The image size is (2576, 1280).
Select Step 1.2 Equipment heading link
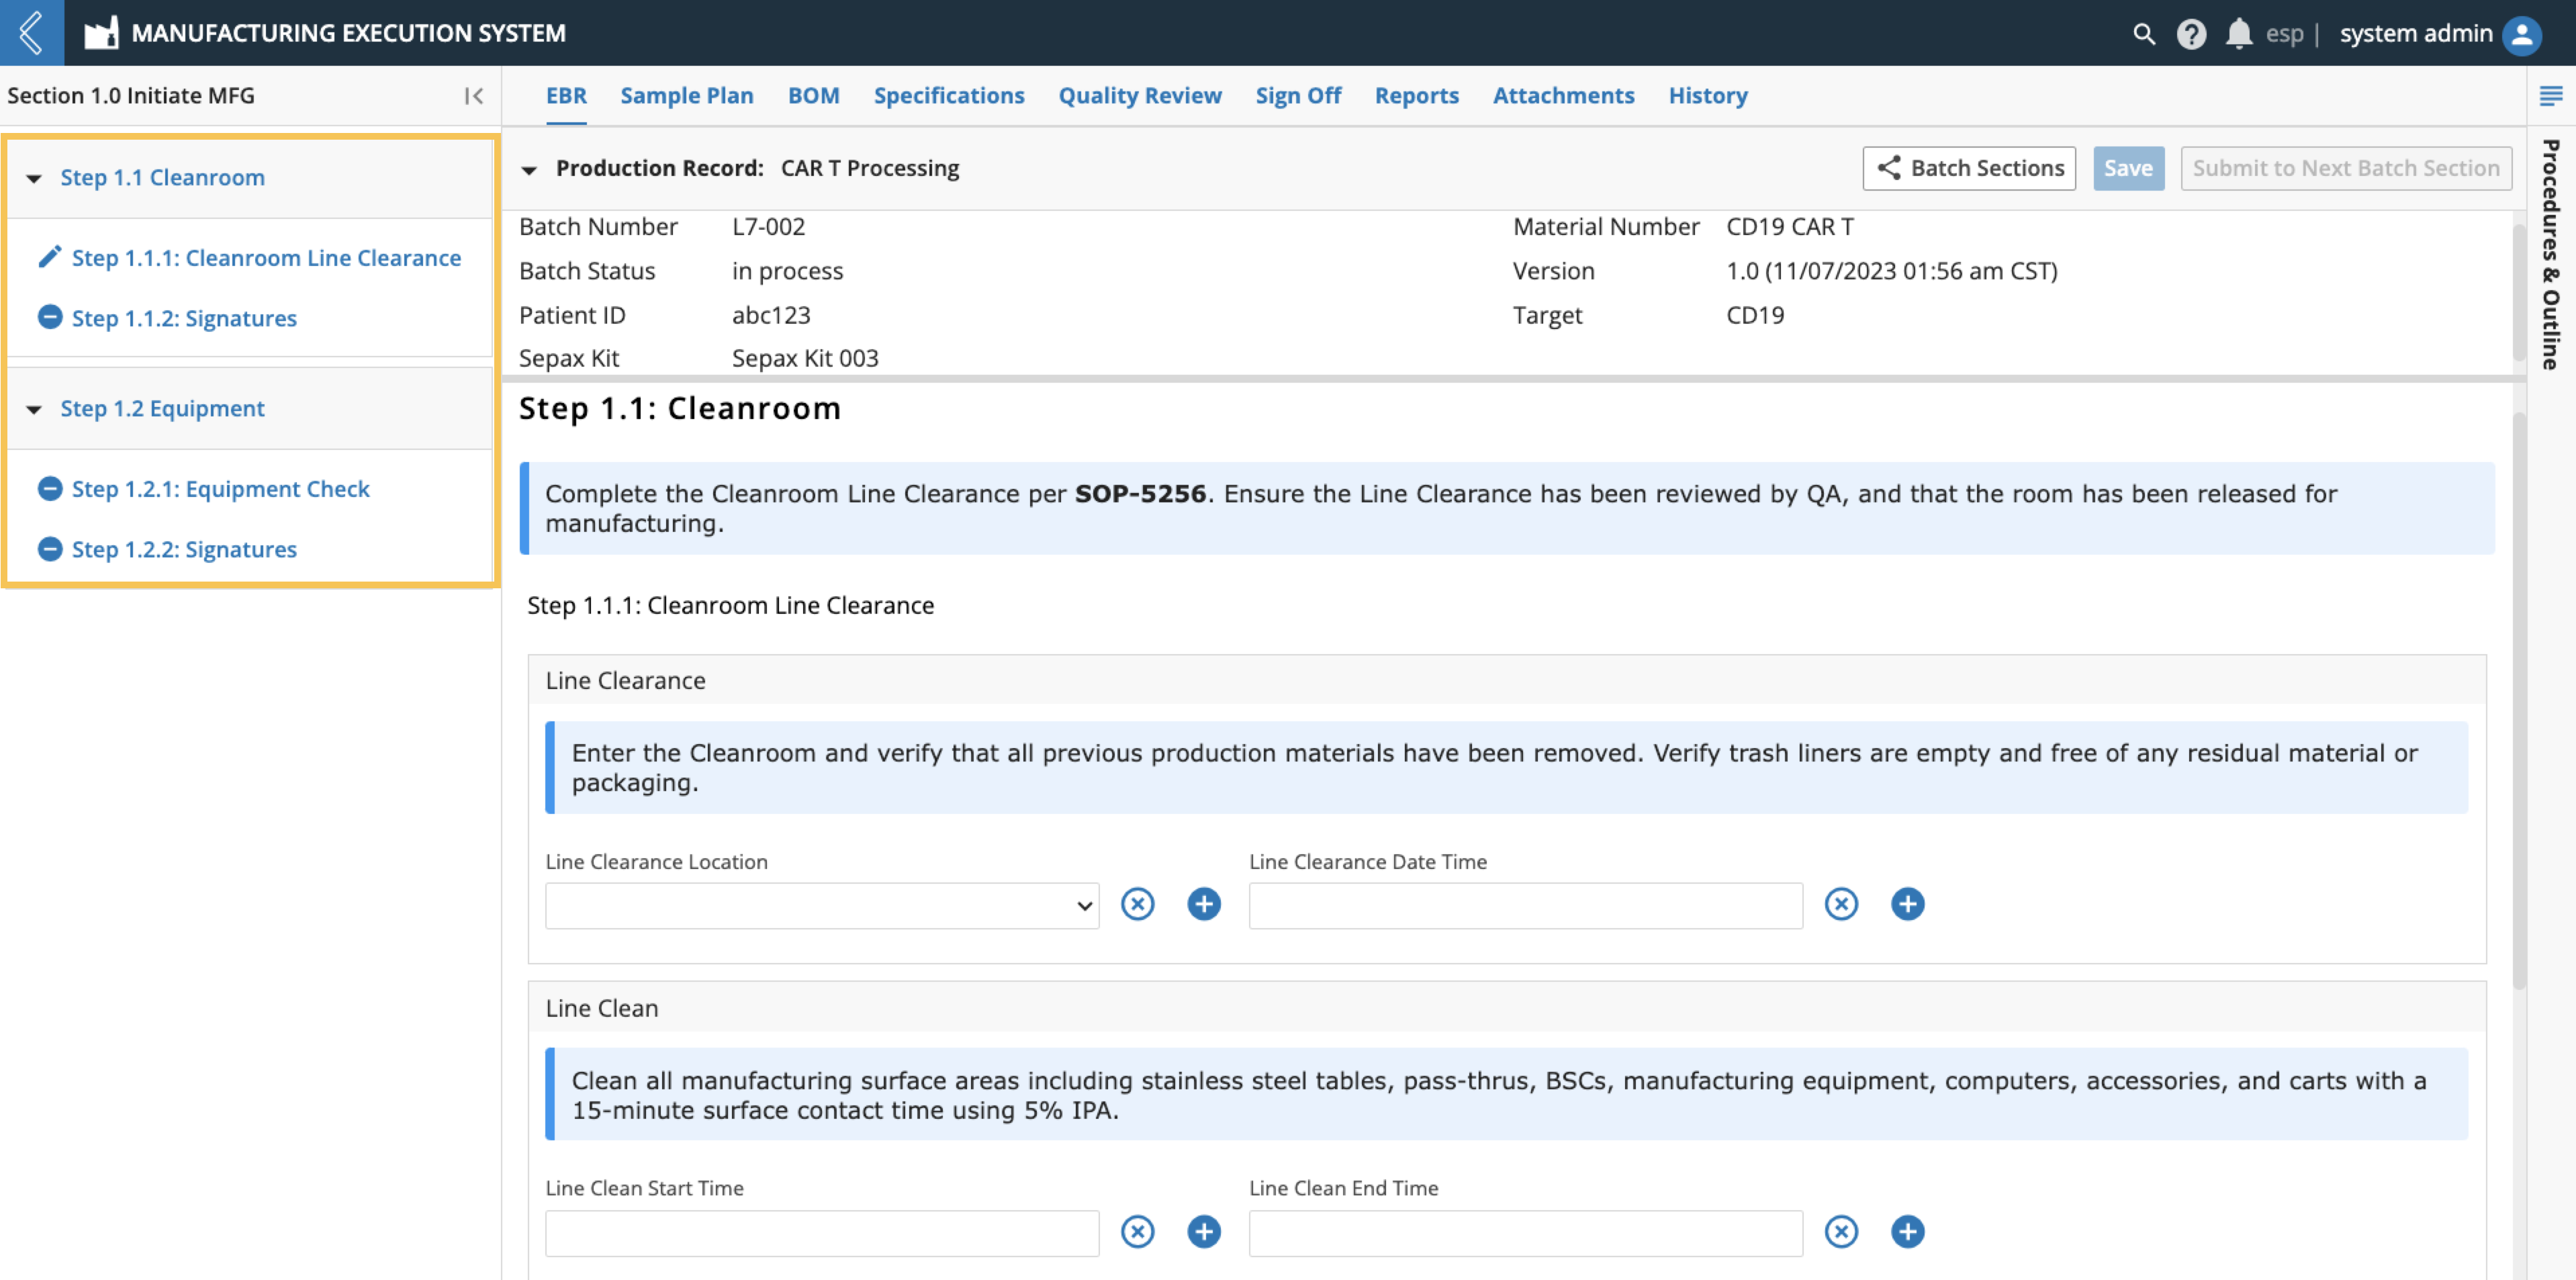[x=163, y=409]
